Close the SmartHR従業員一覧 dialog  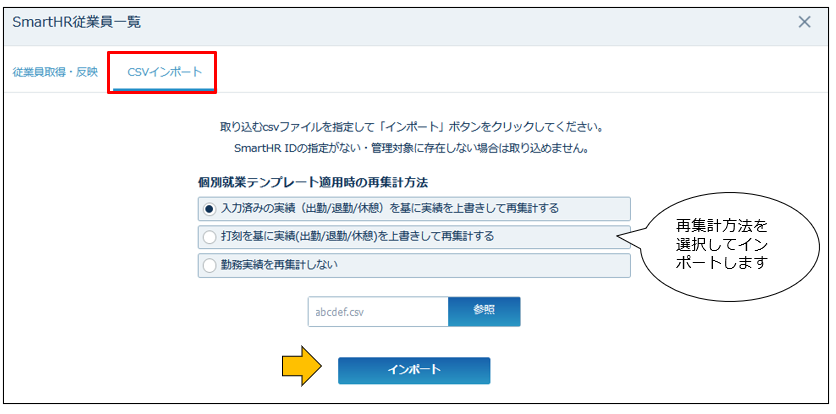[804, 22]
